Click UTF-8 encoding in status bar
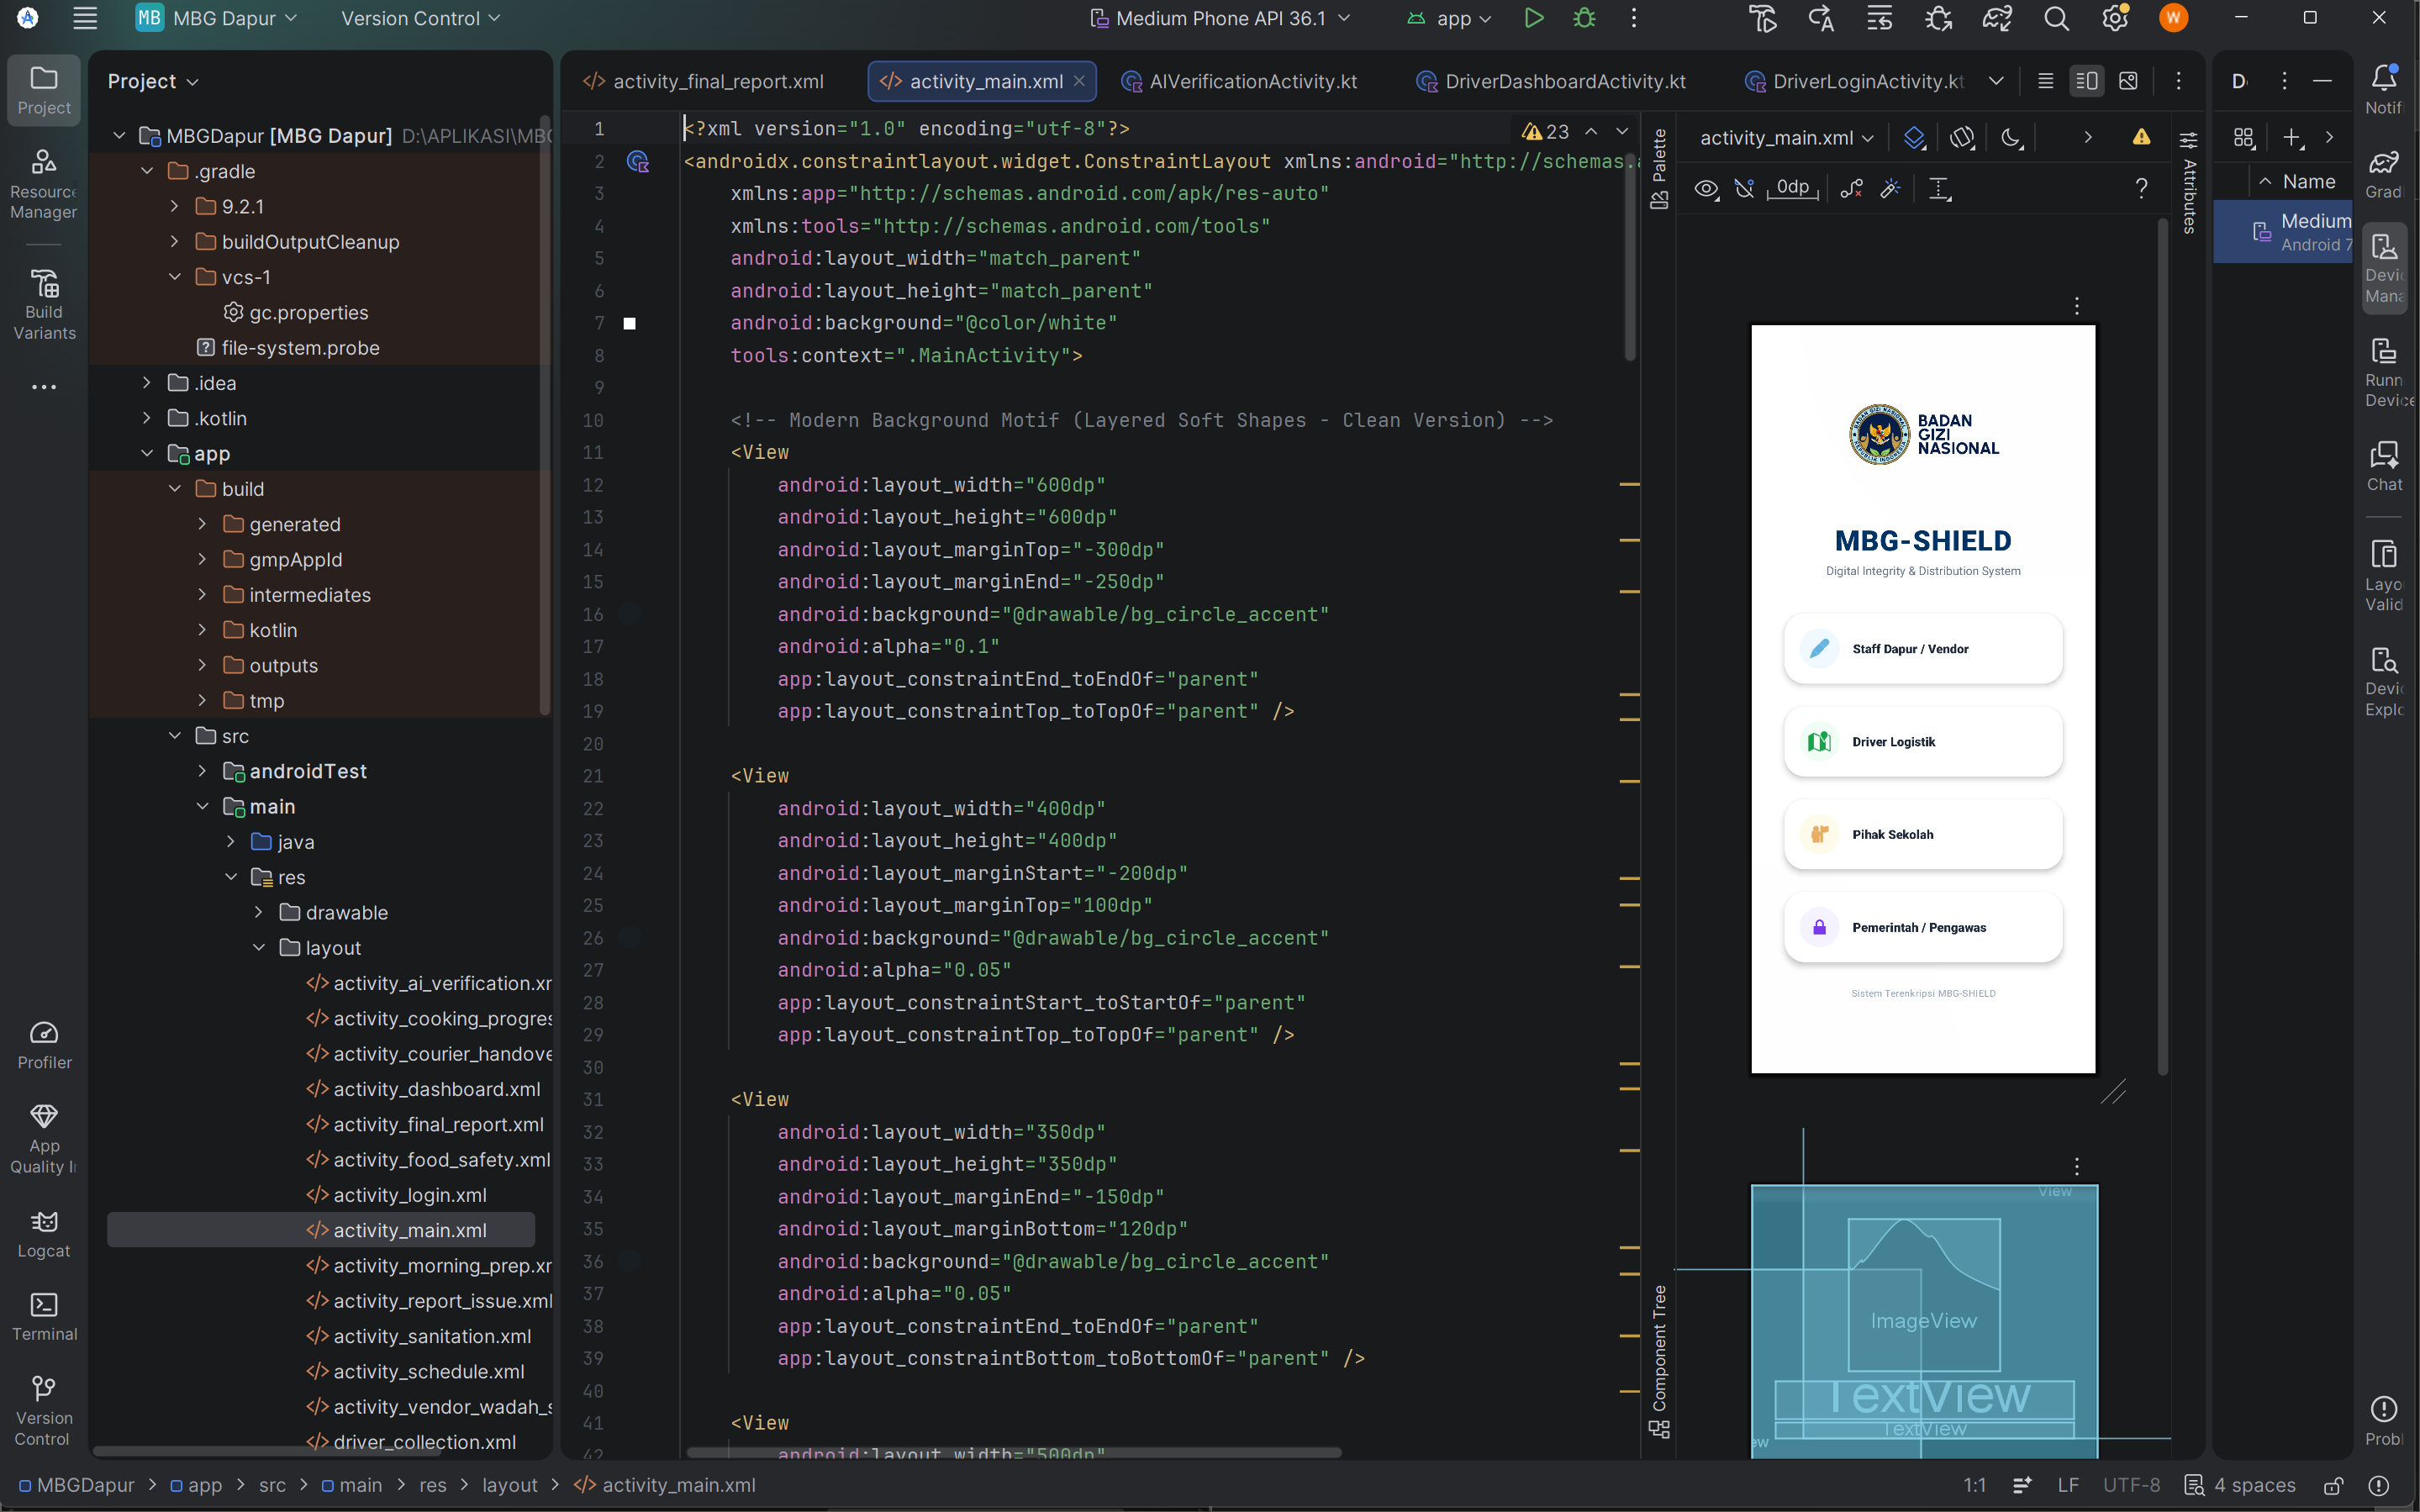 (2131, 1485)
